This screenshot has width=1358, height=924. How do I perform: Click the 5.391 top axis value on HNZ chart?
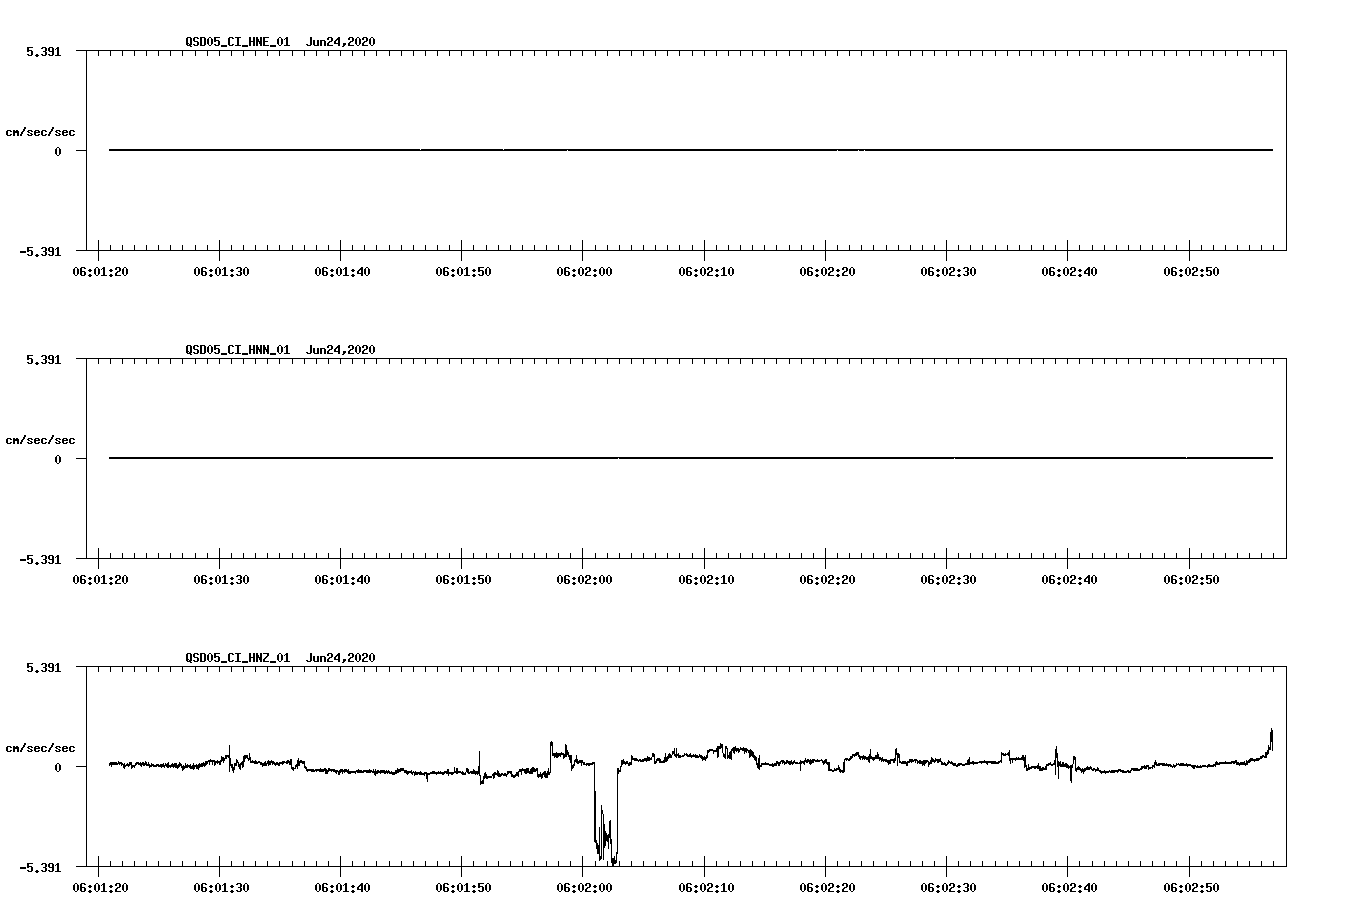click(x=45, y=667)
